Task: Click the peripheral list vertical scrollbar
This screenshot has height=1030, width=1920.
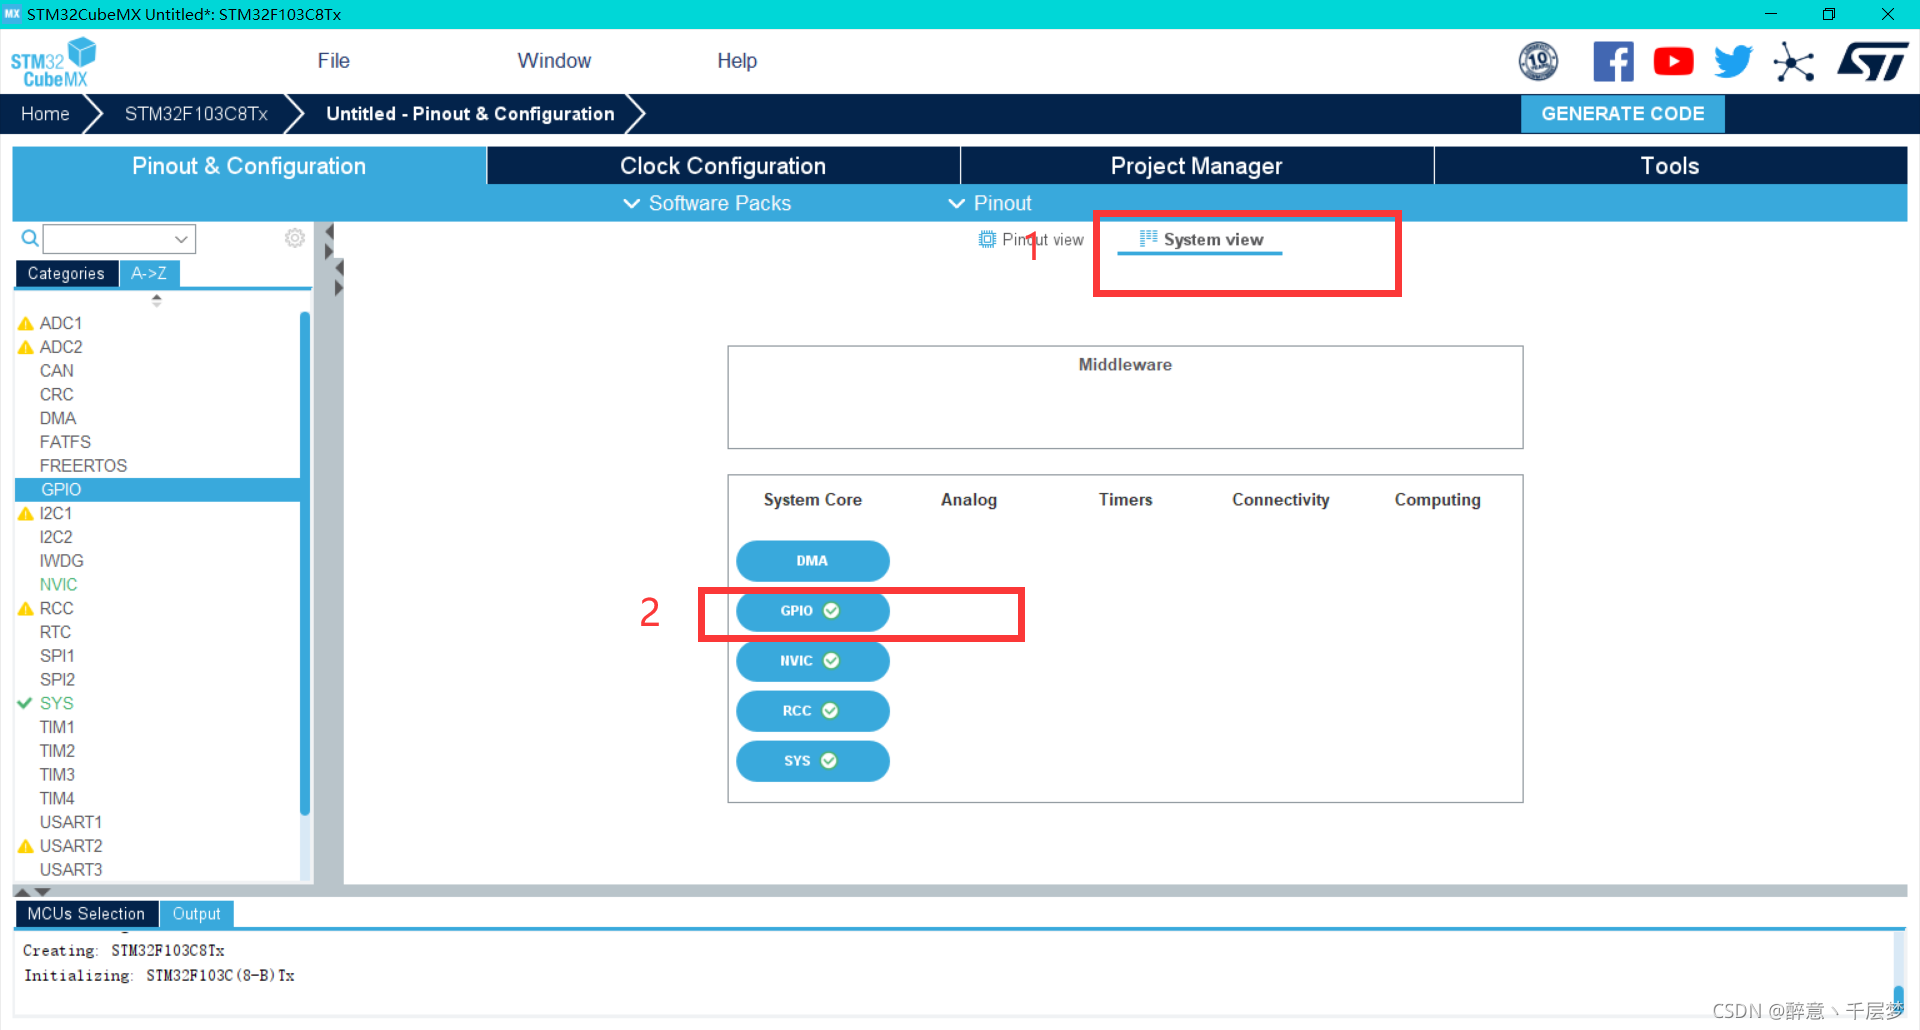Action: tap(304, 563)
